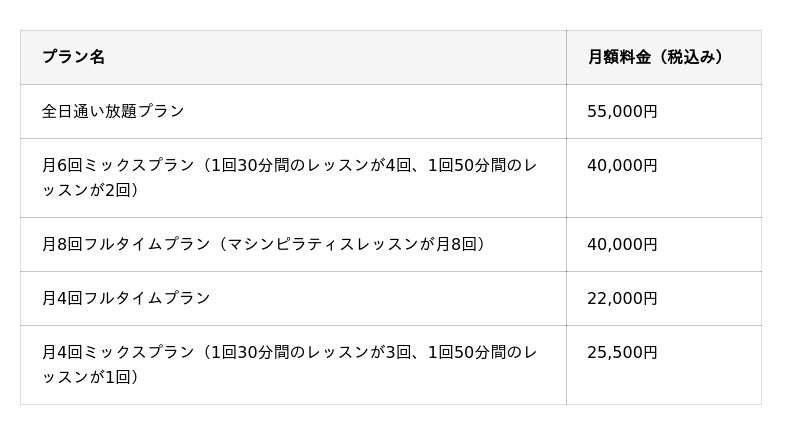Image resolution: width=800 pixels, height=435 pixels.
Task: Click the wrapped text ッスンが1回)
Action: pyautogui.click(x=90, y=377)
